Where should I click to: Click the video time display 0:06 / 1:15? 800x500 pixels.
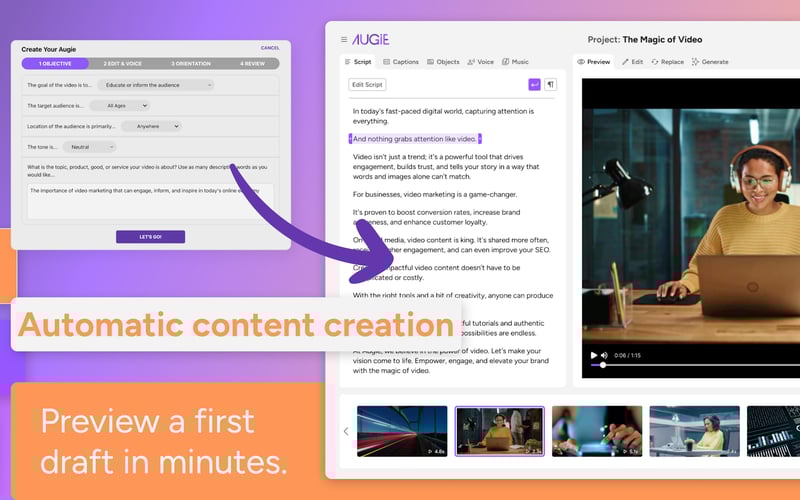[x=627, y=355]
